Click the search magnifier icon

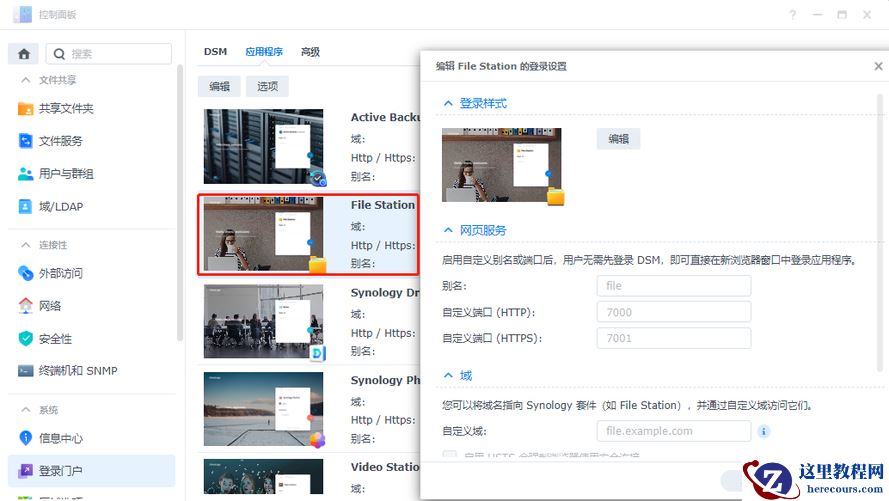pos(59,54)
